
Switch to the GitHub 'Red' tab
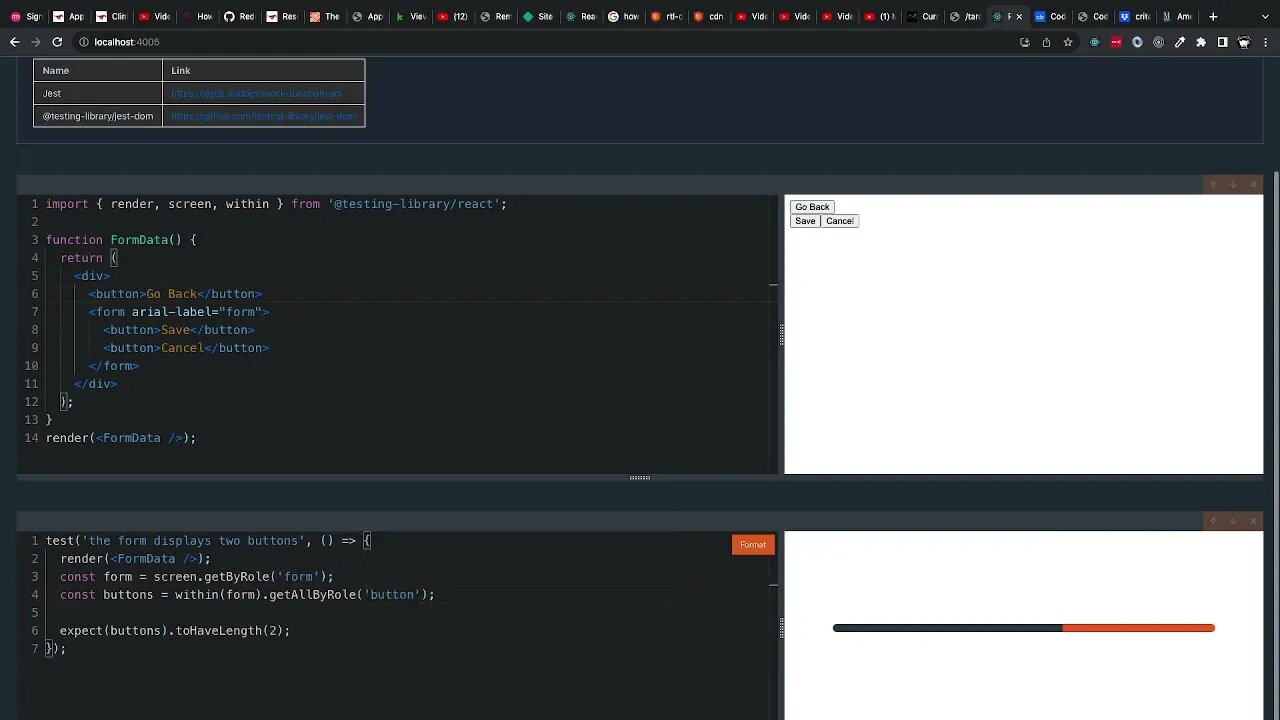point(239,16)
